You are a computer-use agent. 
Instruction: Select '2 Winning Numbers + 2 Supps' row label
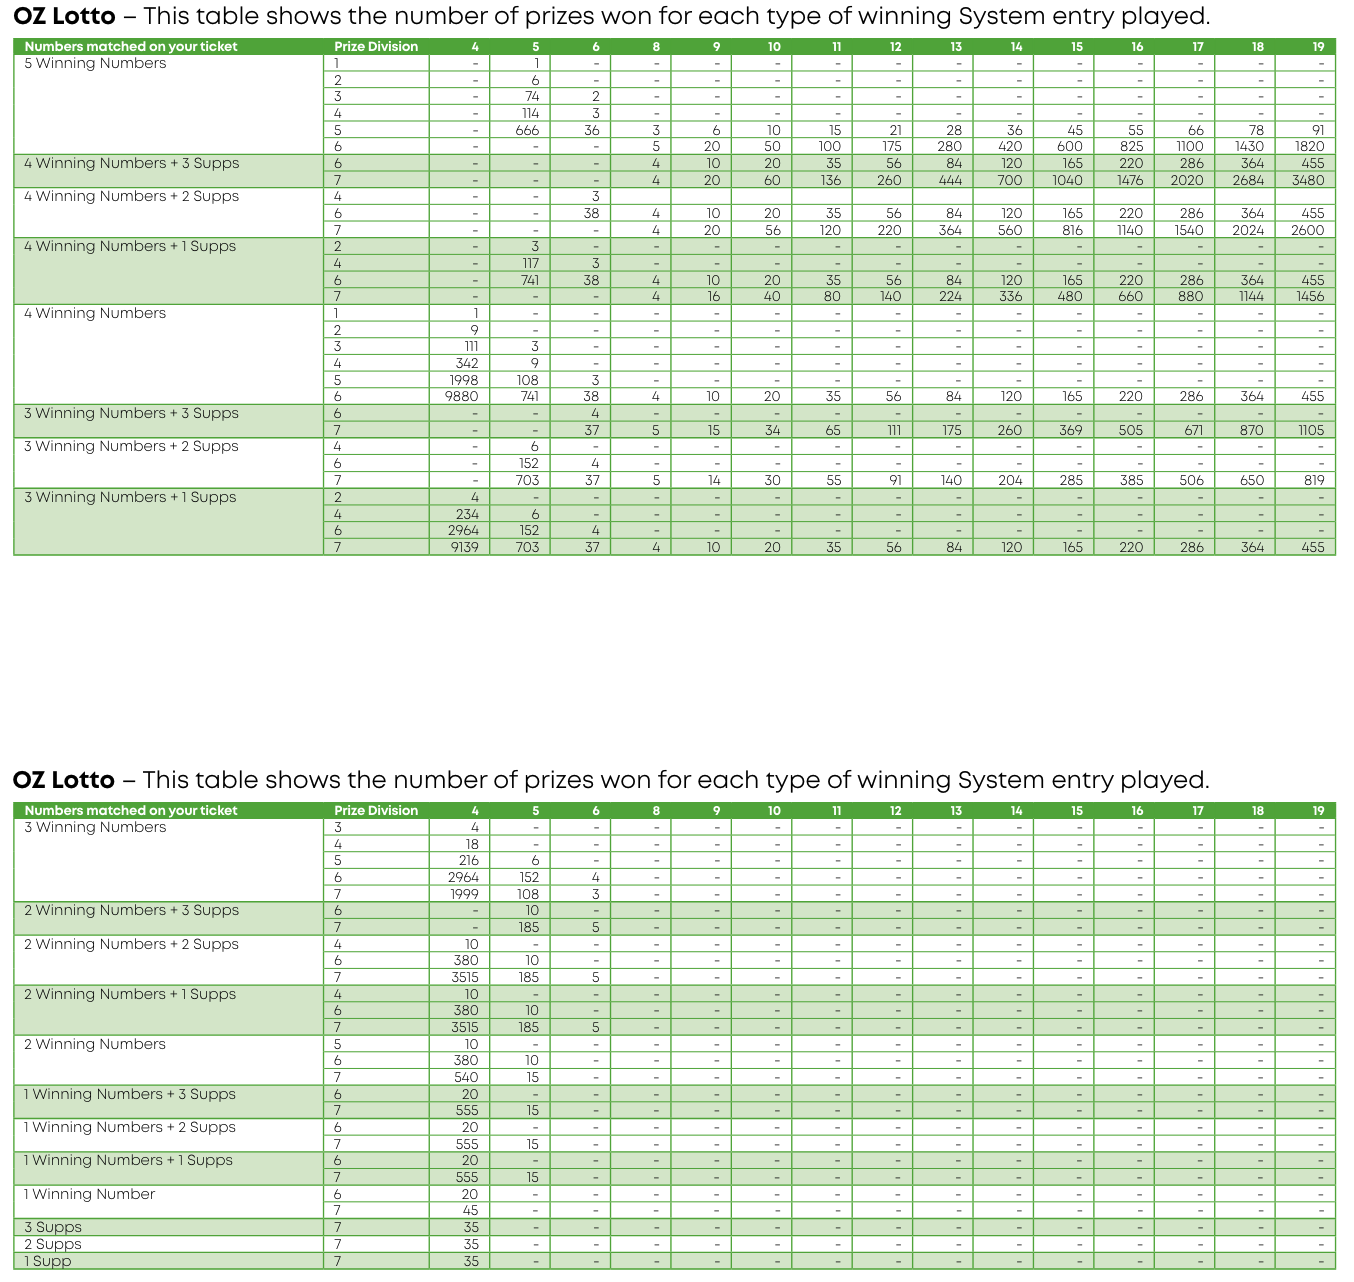pyautogui.click(x=131, y=944)
